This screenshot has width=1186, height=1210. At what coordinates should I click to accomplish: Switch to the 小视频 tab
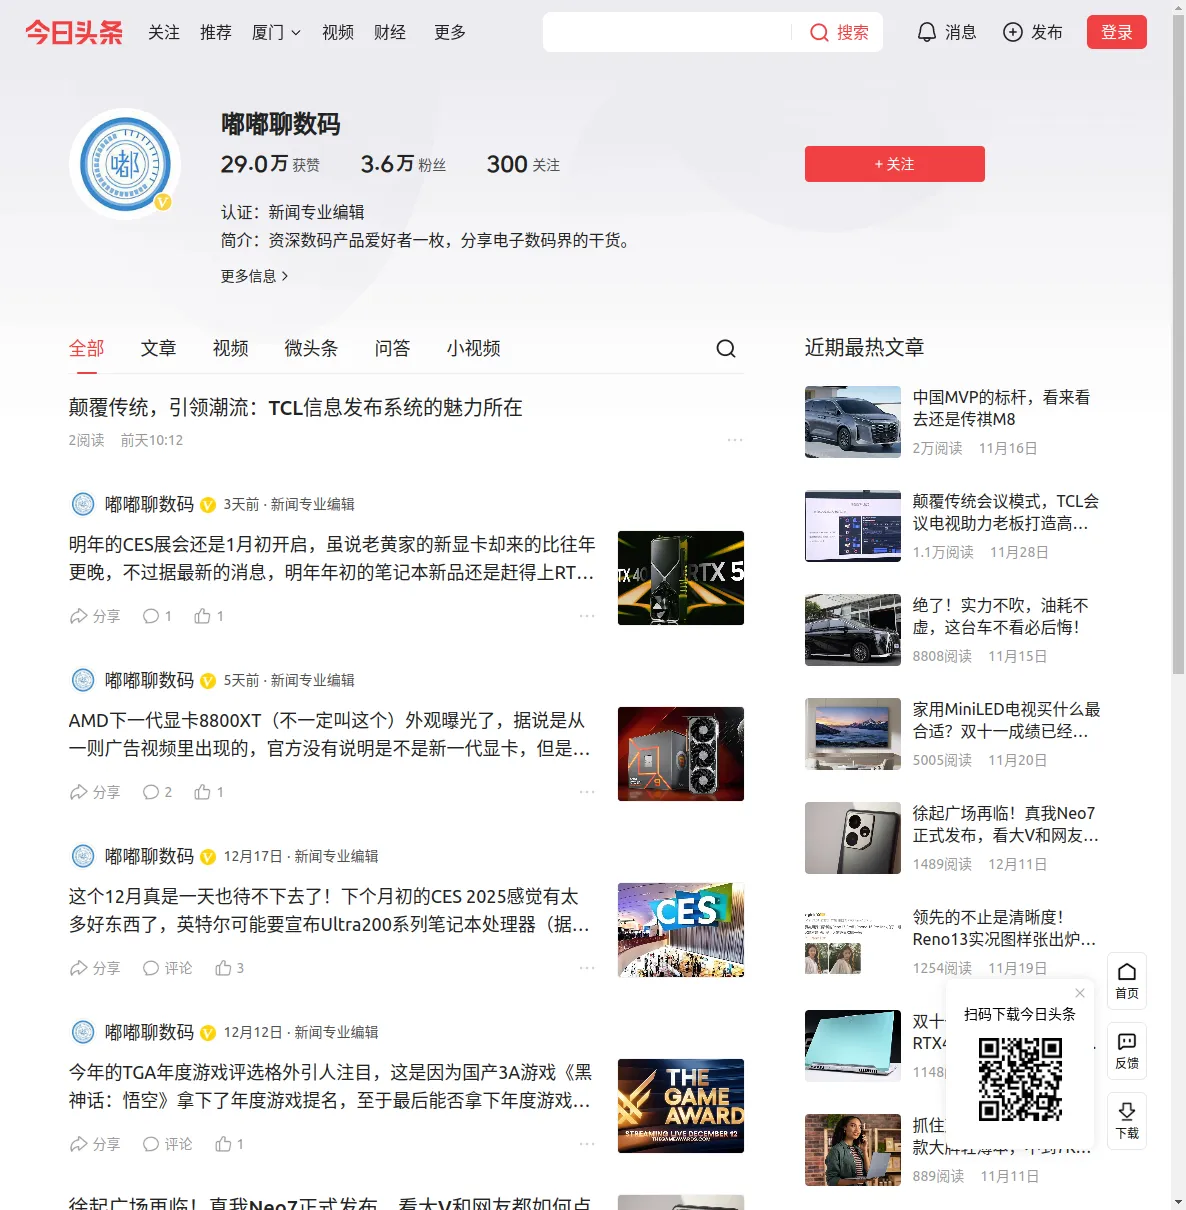473,348
